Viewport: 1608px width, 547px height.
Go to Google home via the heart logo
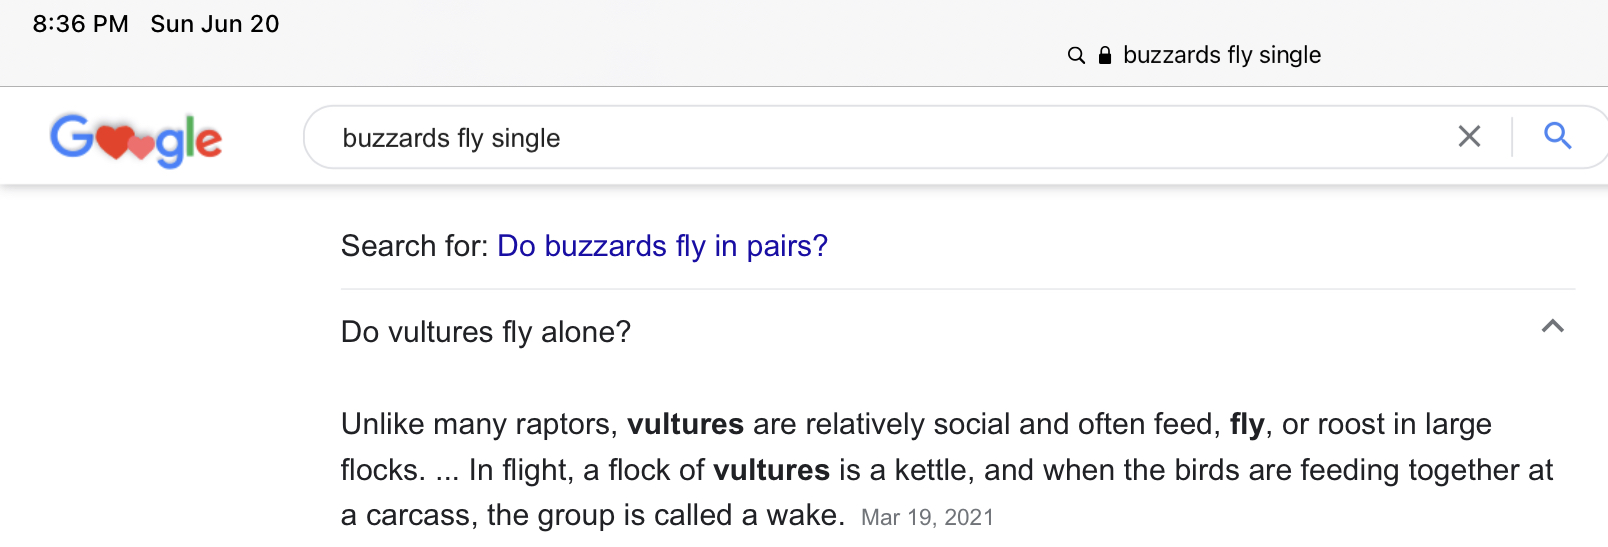point(136,139)
